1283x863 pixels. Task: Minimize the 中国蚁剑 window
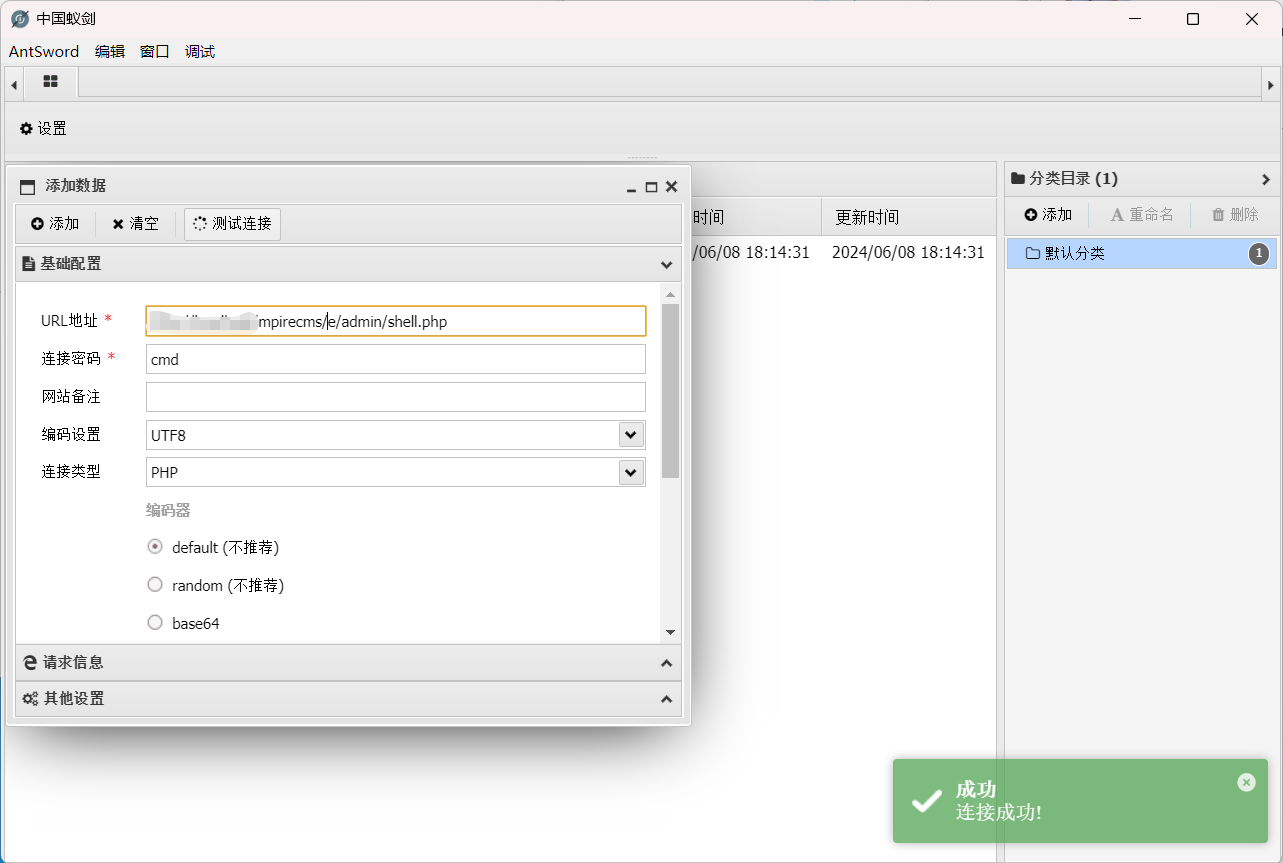pos(1134,19)
